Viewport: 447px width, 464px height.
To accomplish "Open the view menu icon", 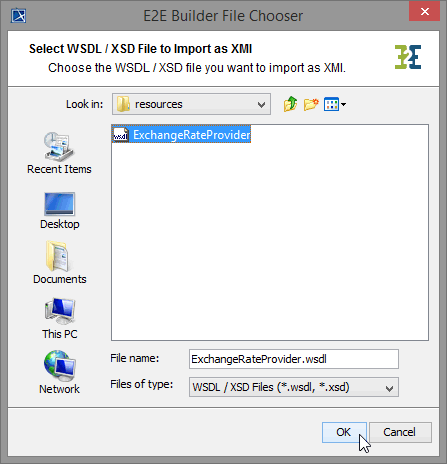I will tap(331, 104).
